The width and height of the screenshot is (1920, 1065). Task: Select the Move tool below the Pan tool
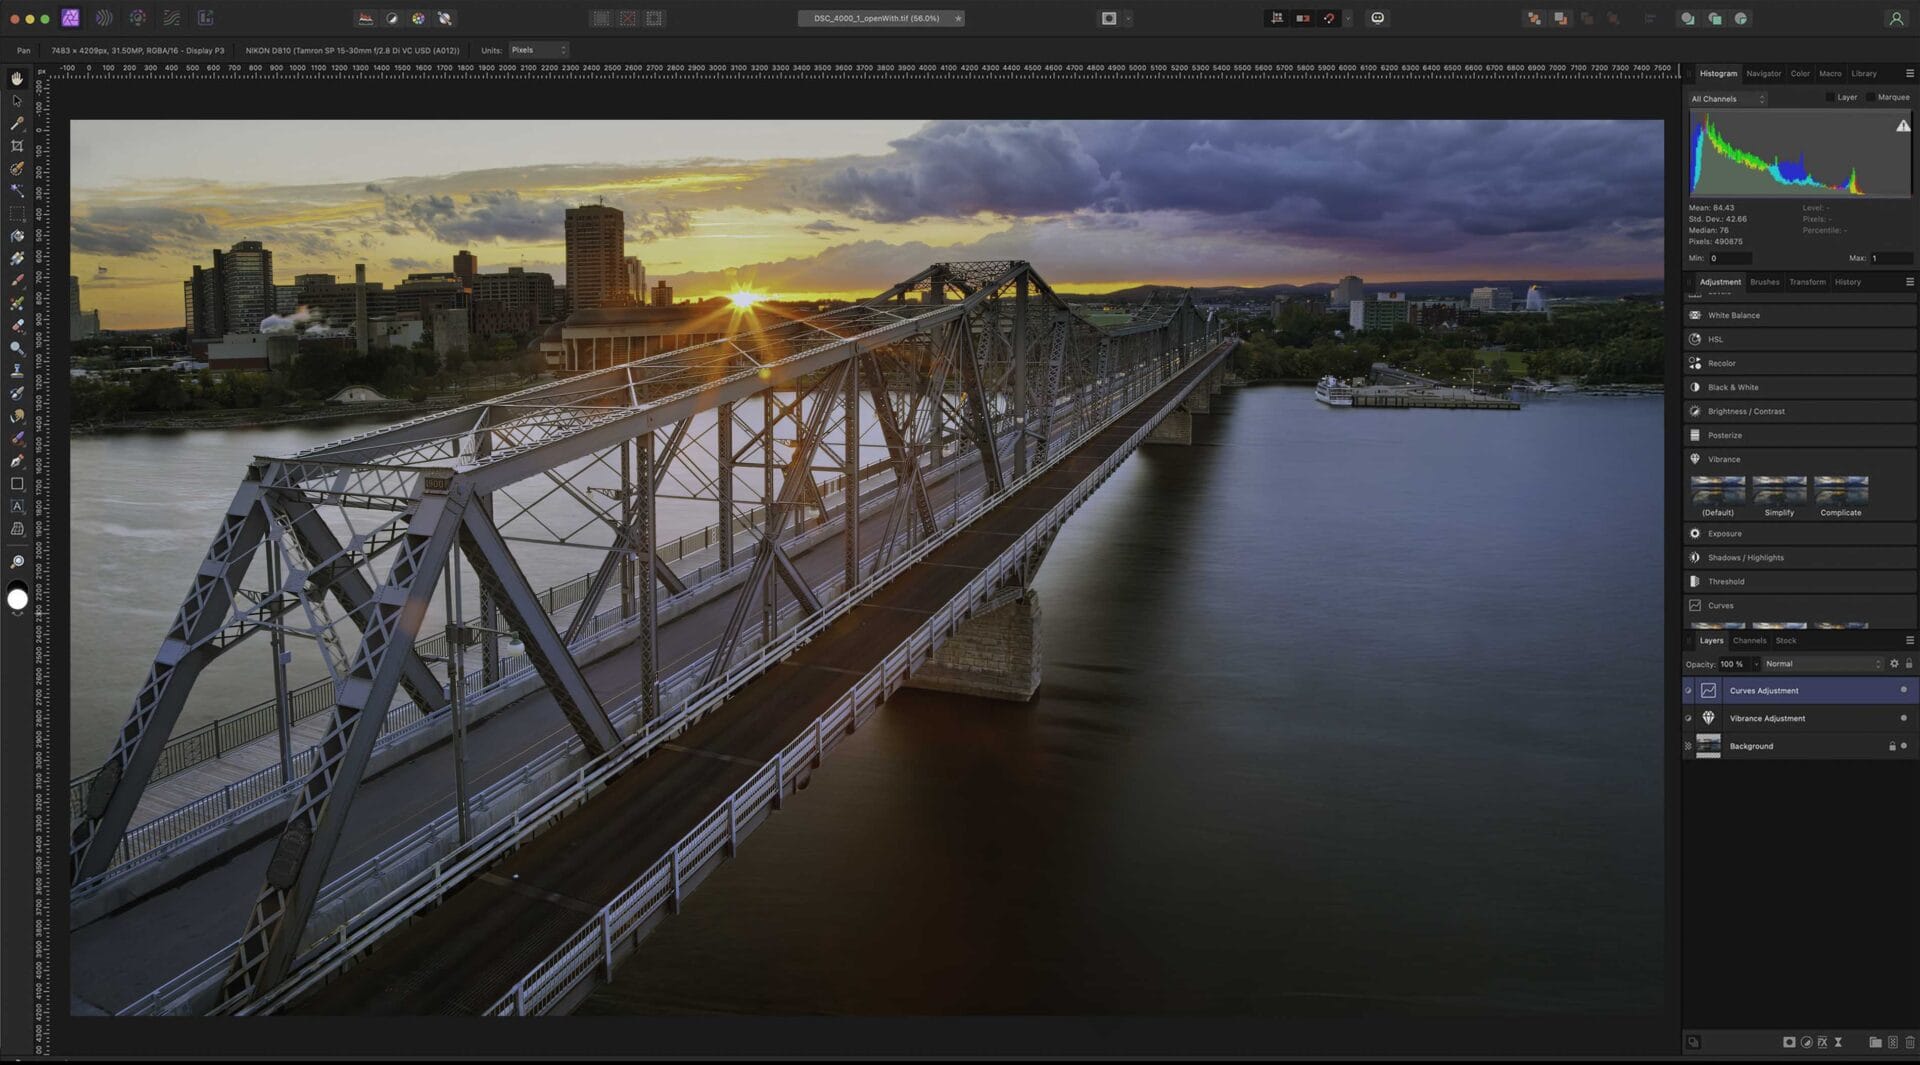tap(17, 101)
